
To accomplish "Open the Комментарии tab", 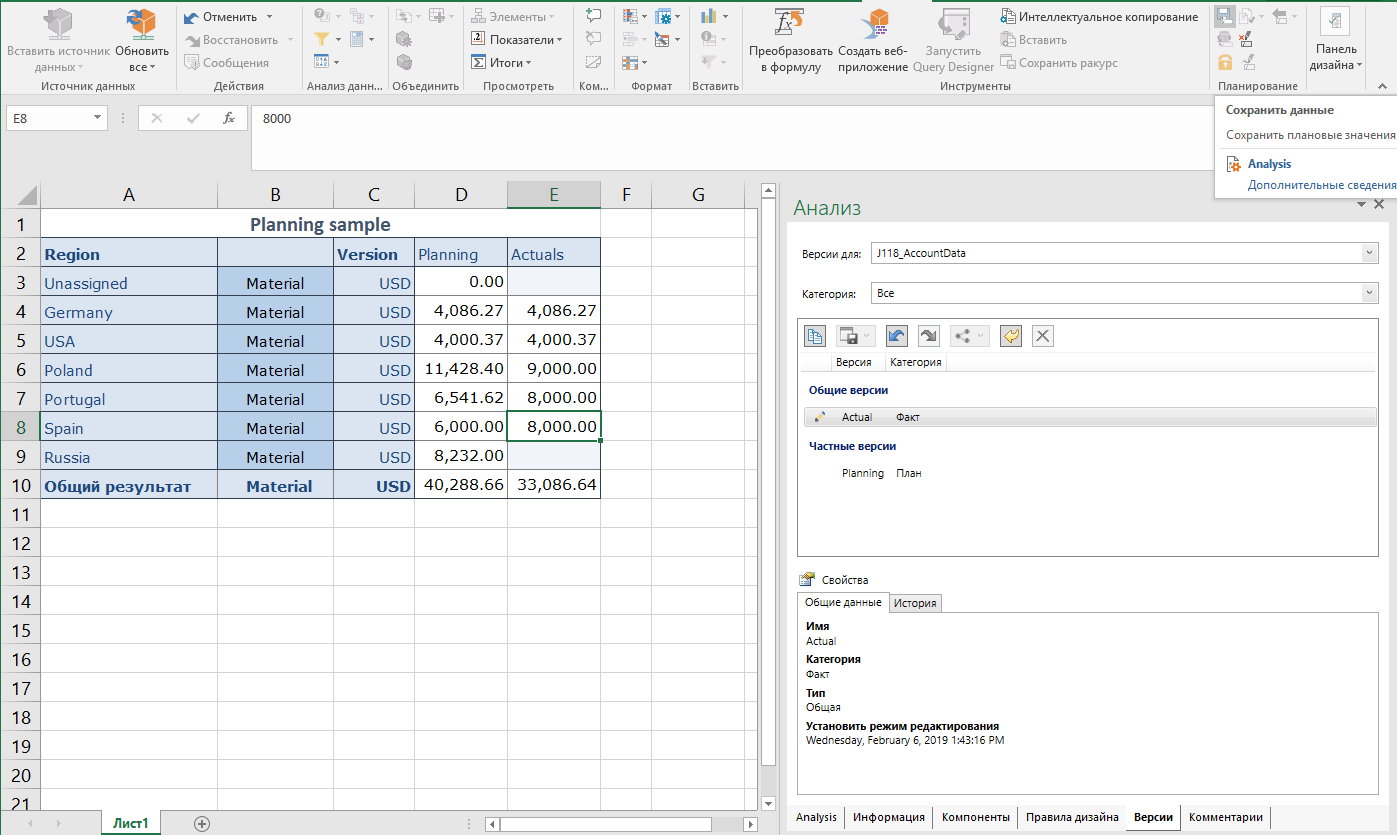I will (1226, 817).
